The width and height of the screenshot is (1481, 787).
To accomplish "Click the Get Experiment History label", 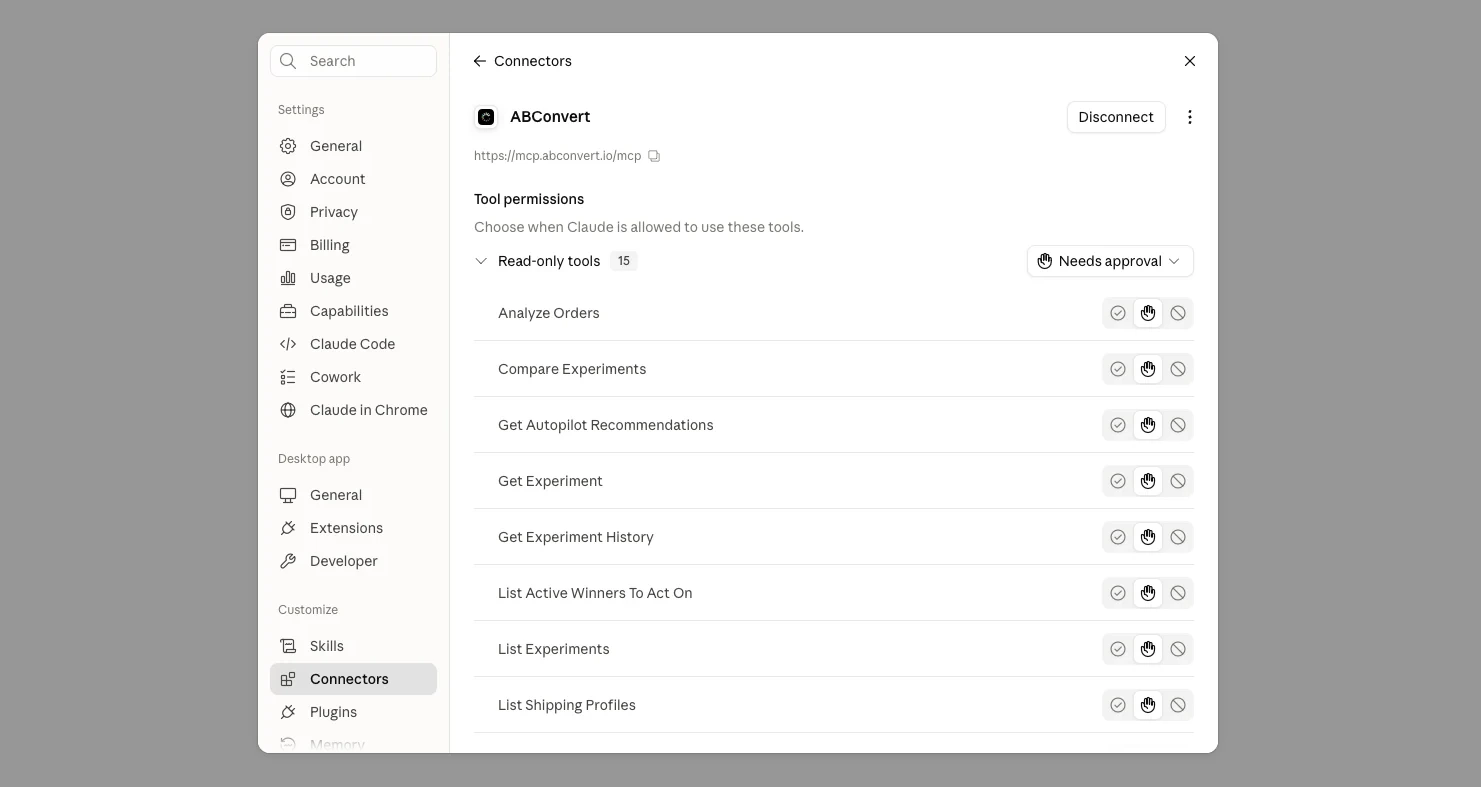I will click(x=576, y=537).
